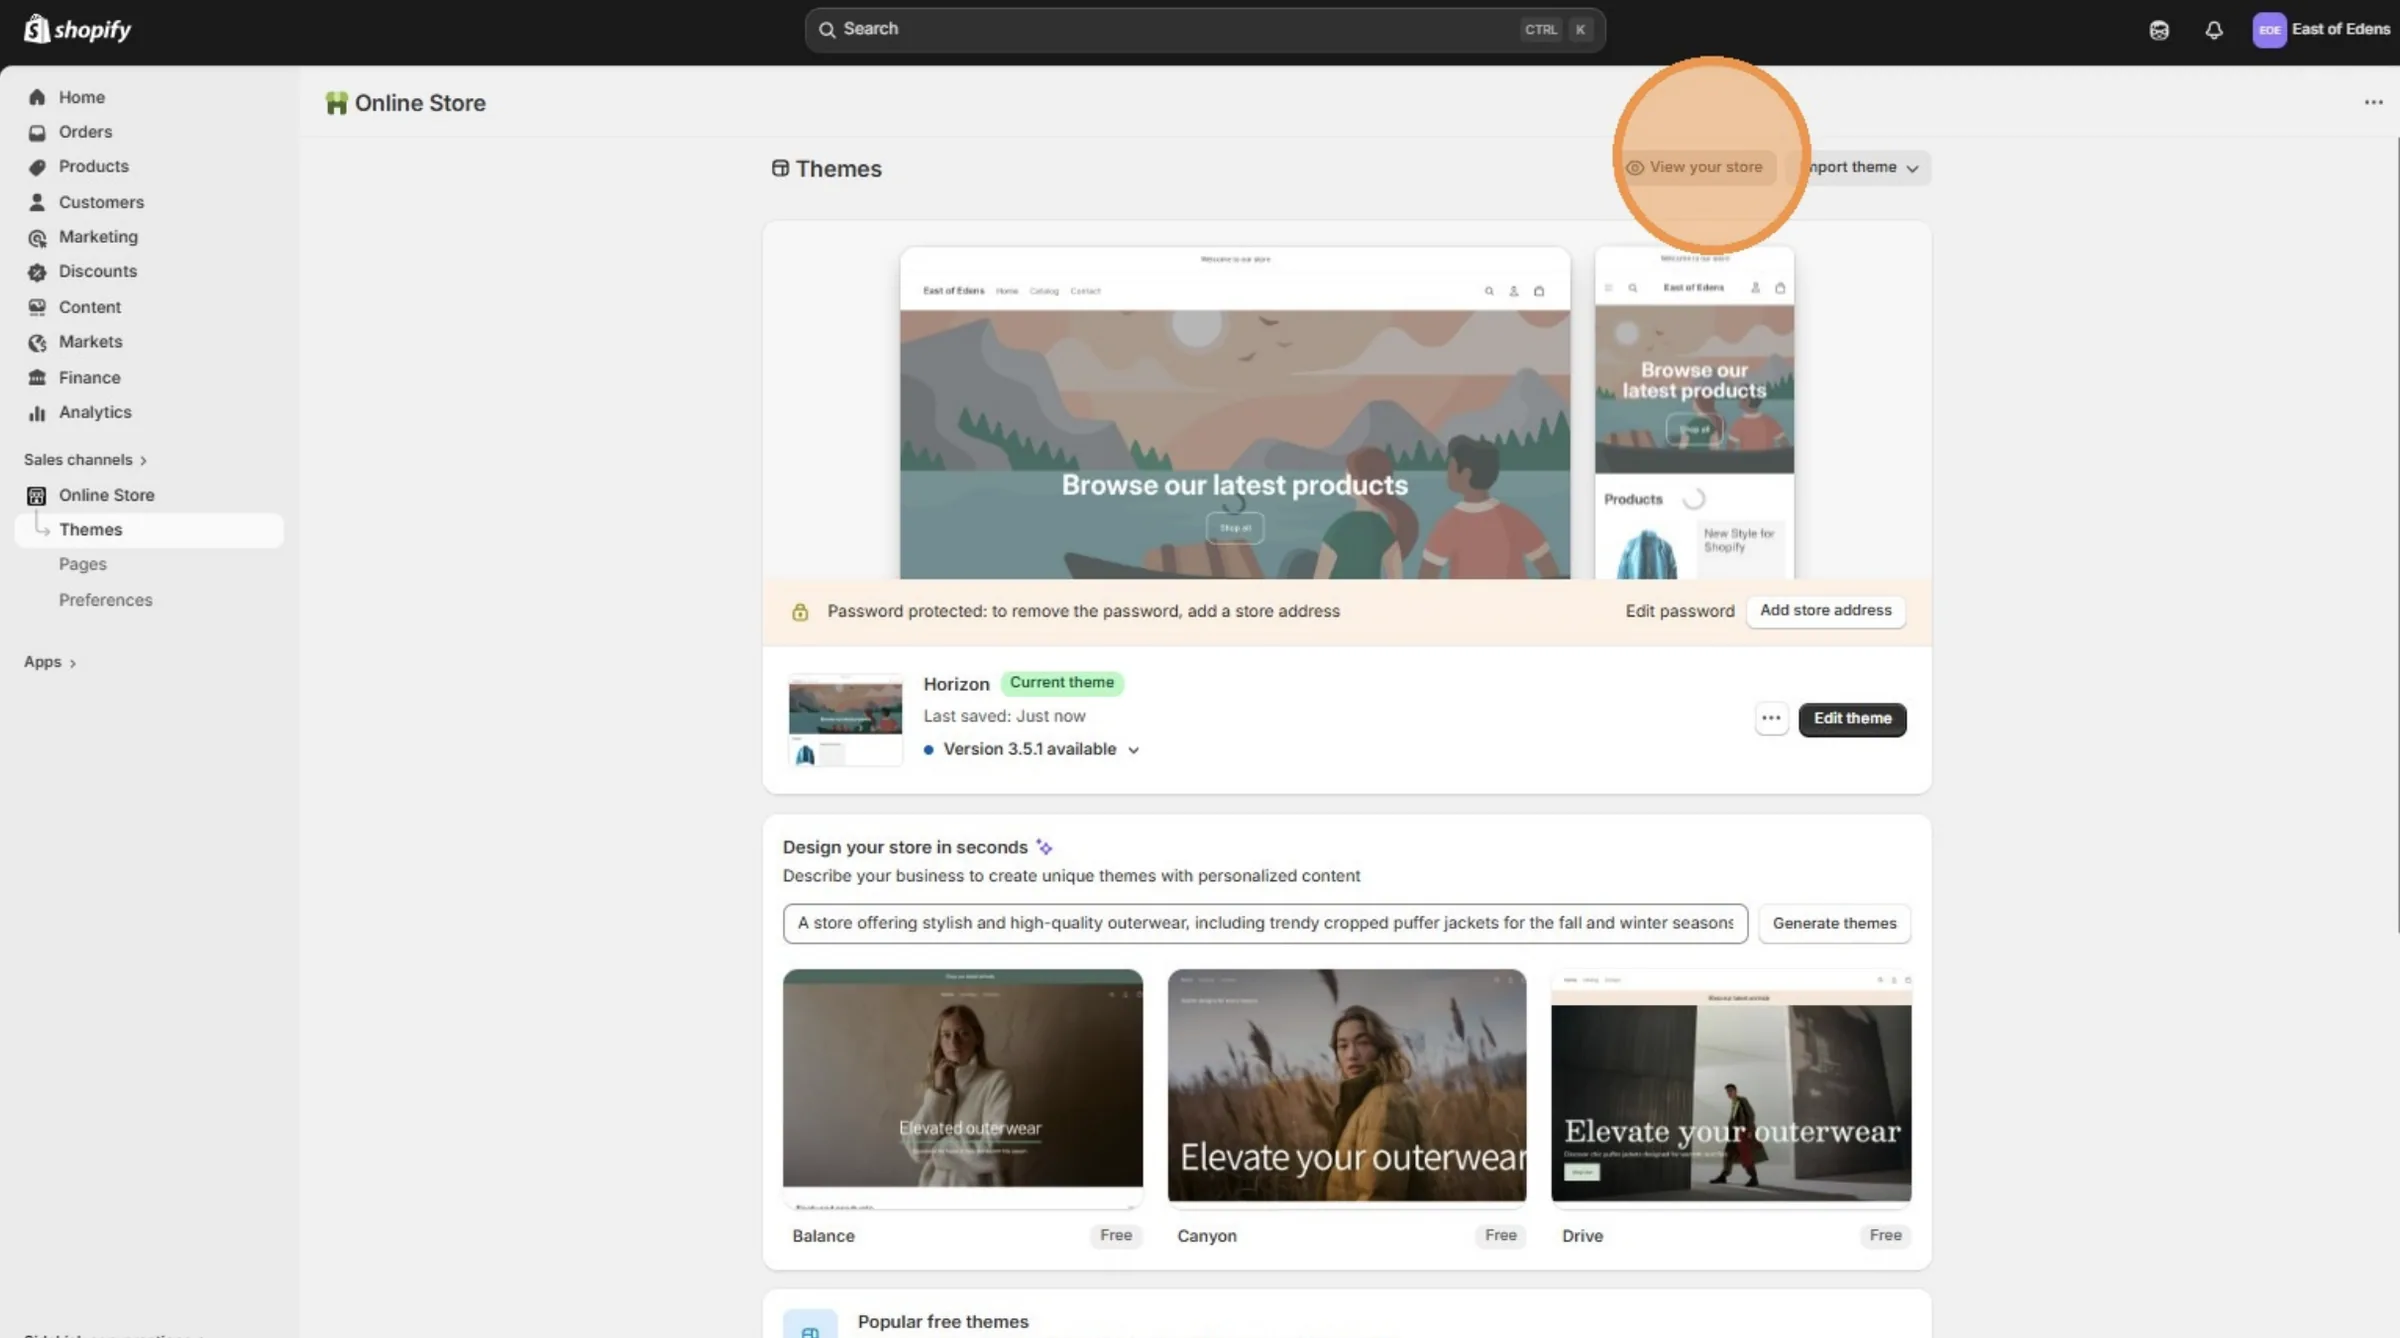Image resolution: width=2400 pixels, height=1338 pixels.
Task: Click the Popular free themes heading
Action: click(x=943, y=1321)
